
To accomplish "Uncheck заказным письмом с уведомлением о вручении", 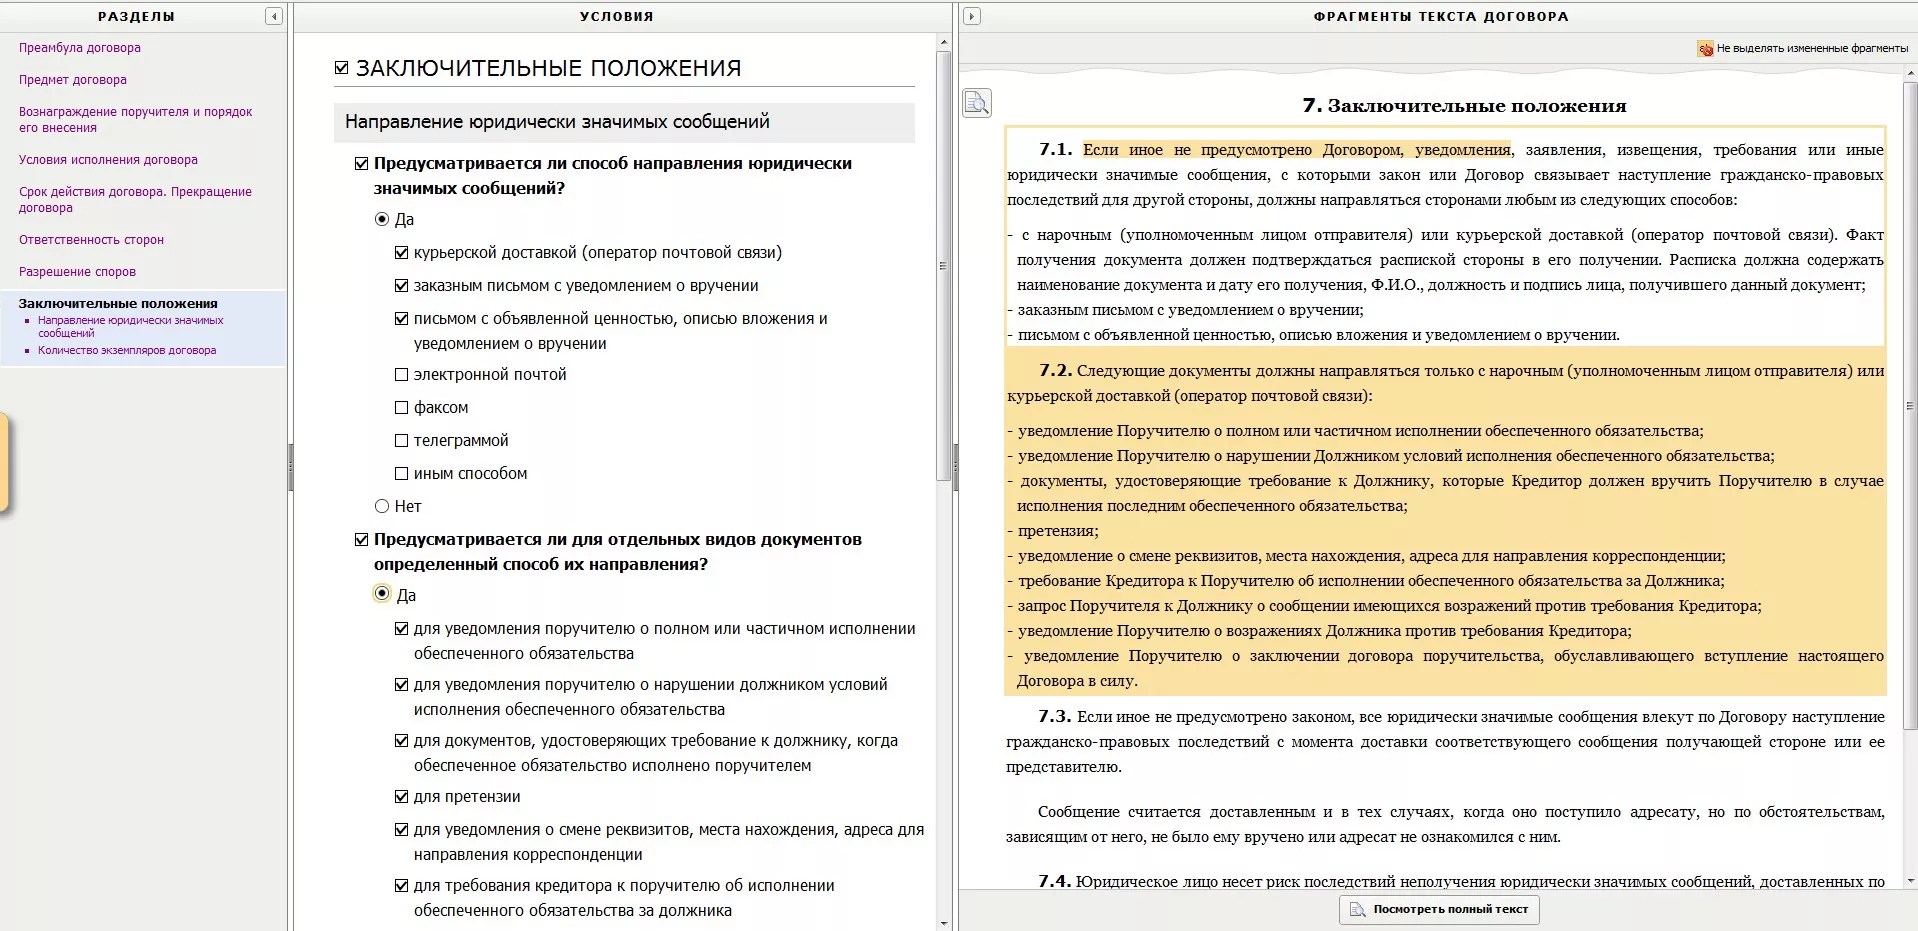I will tap(401, 286).
